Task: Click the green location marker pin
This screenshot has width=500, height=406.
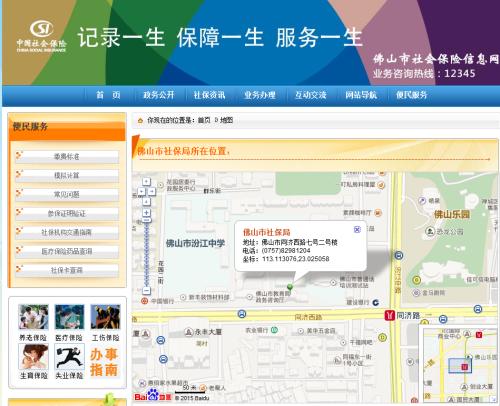Action: pos(290,287)
